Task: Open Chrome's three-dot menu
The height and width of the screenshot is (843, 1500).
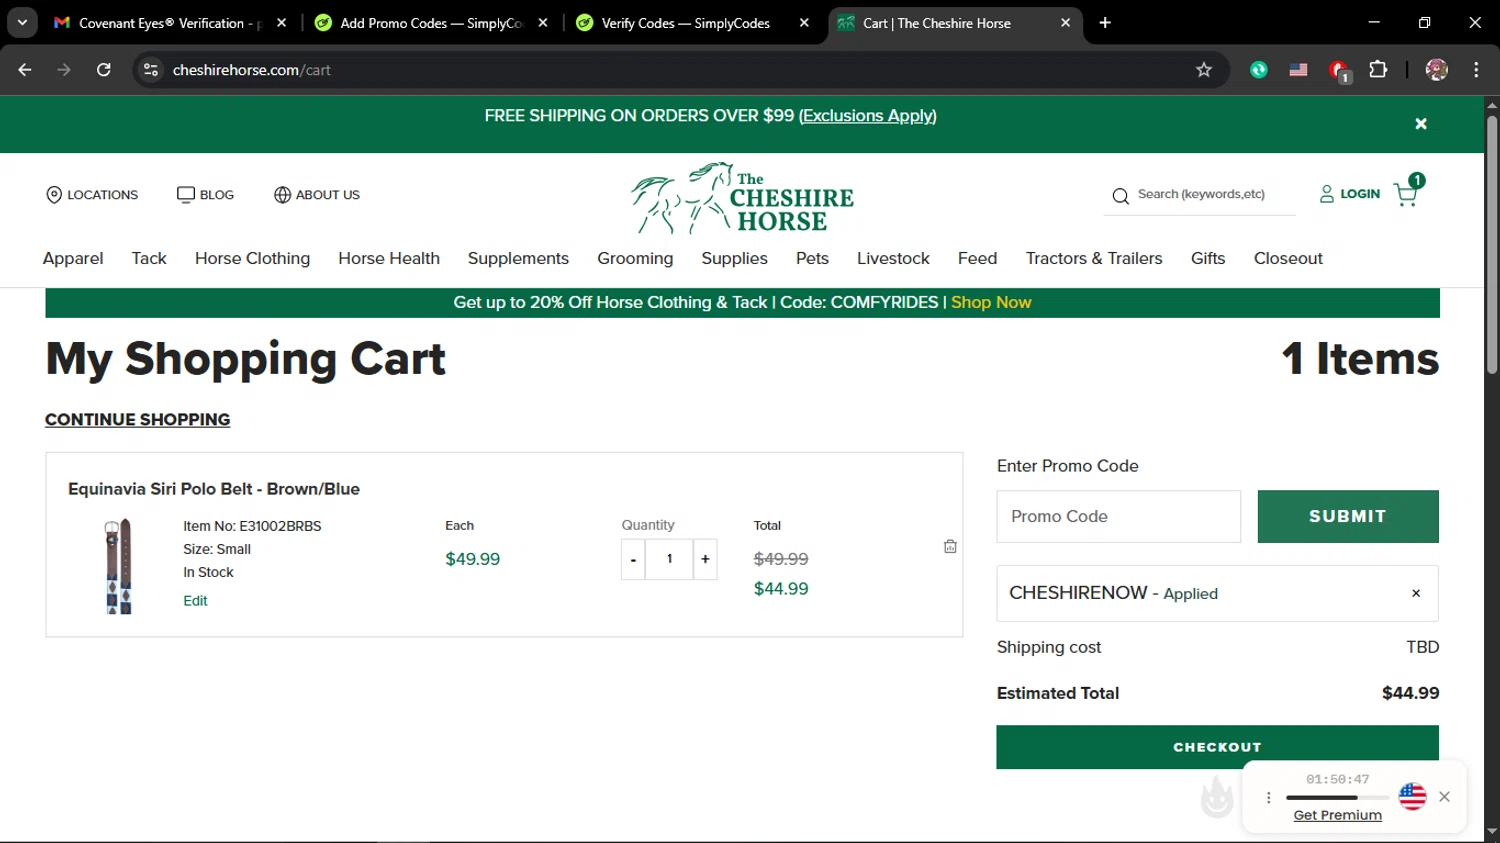Action: coord(1476,69)
